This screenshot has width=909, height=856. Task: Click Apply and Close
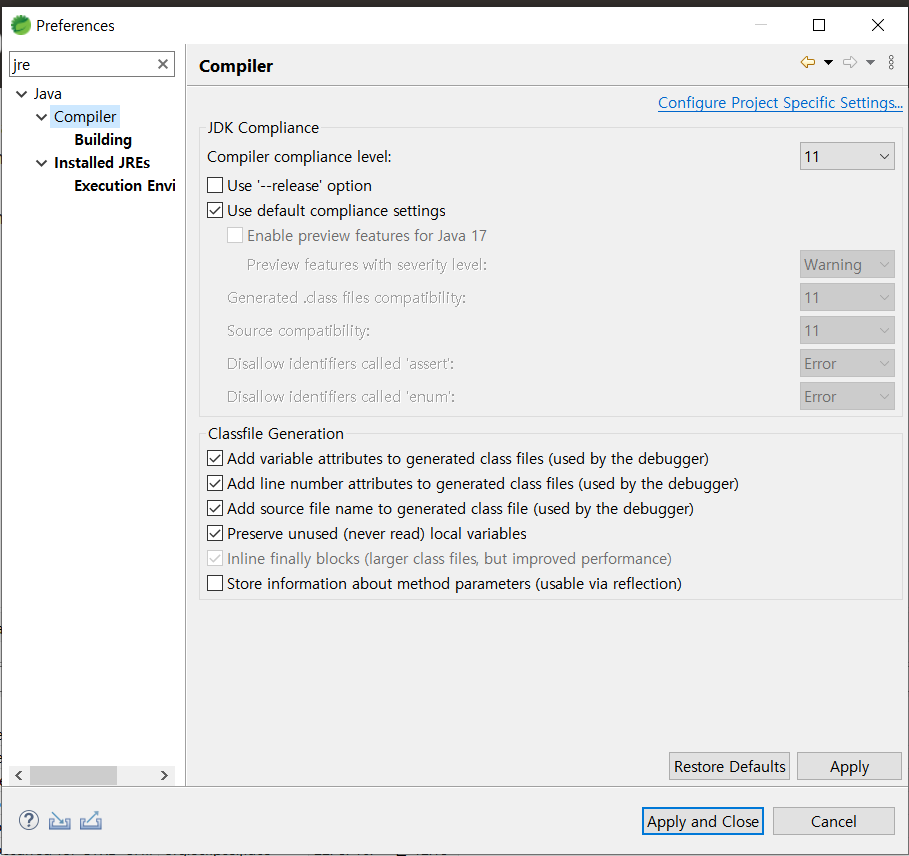point(703,821)
